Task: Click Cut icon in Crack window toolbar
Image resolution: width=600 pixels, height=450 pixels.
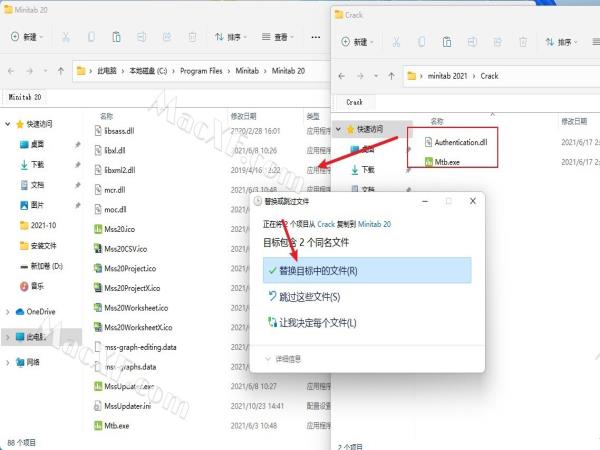Action: click(396, 42)
